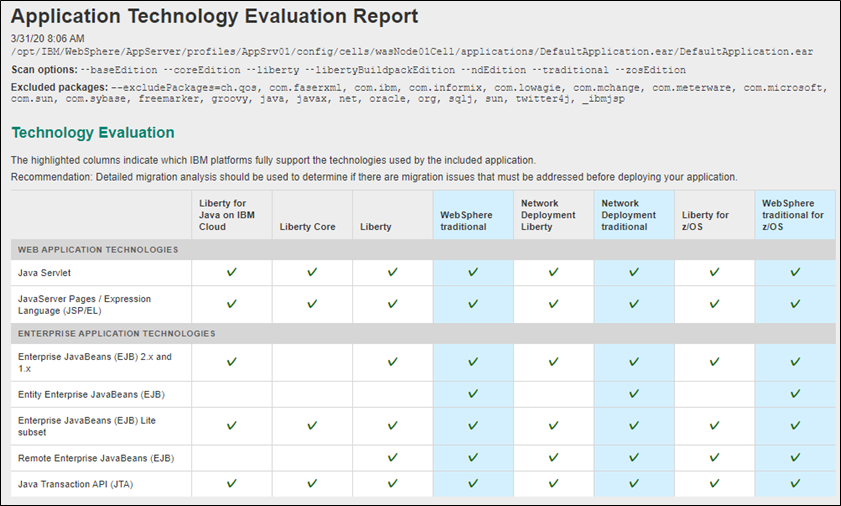Click the sentence about highlighted columns
Viewport: 841px width, 506px height.
point(273,160)
